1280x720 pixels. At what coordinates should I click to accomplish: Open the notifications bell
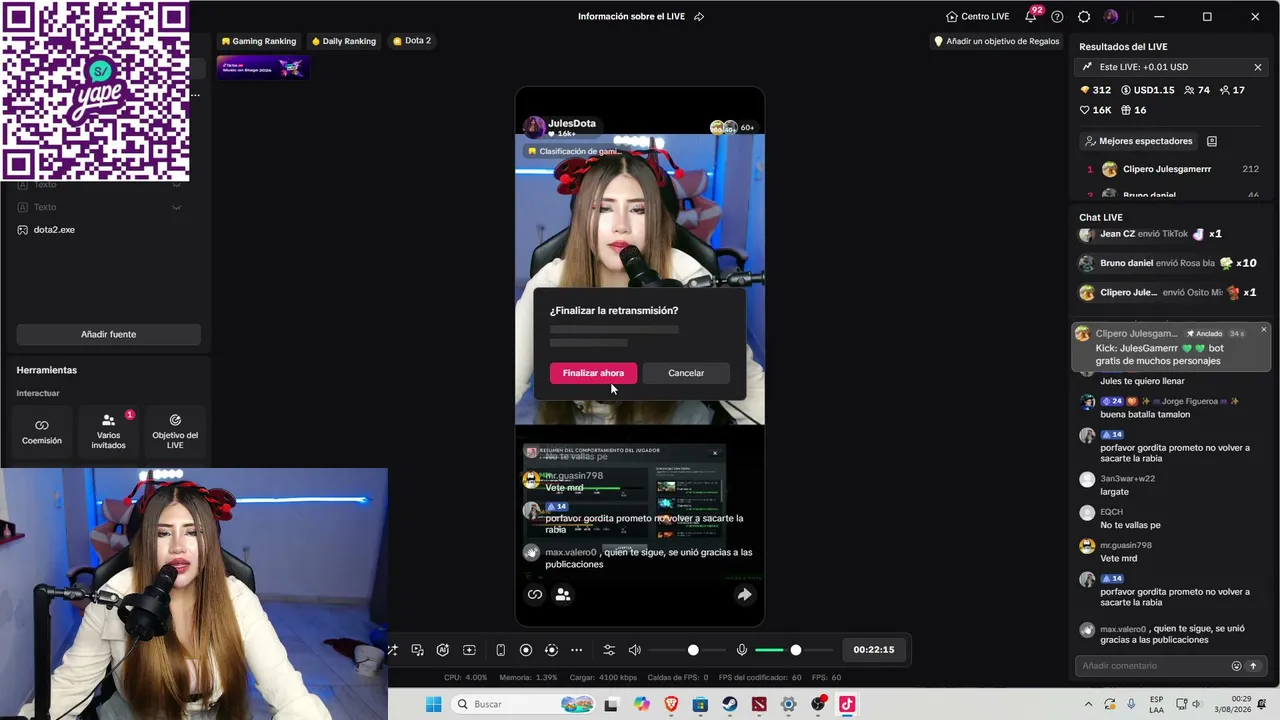tap(1031, 17)
